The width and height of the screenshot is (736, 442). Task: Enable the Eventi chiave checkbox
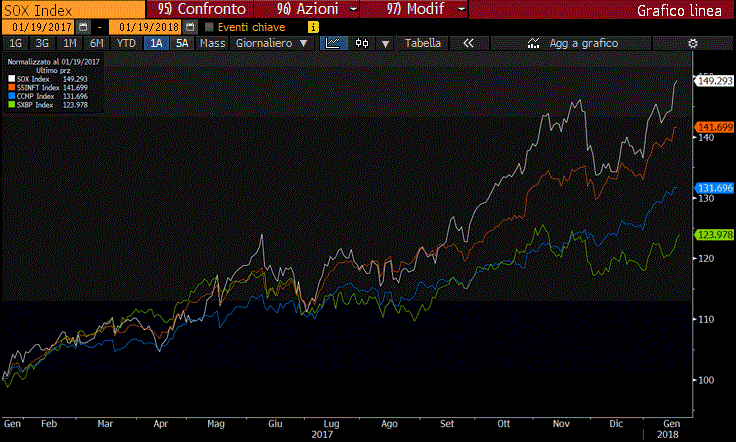click(209, 27)
